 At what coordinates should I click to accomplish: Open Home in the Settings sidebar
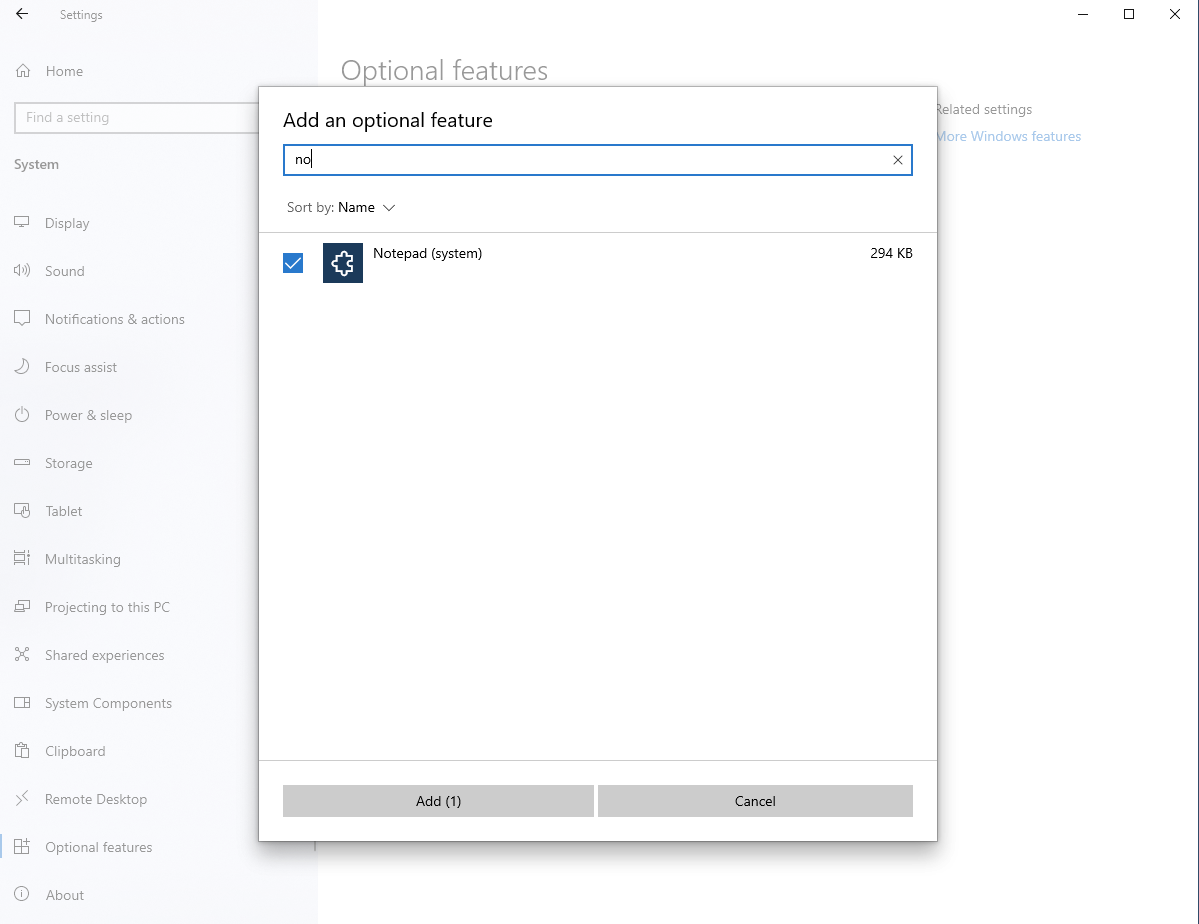coord(64,71)
